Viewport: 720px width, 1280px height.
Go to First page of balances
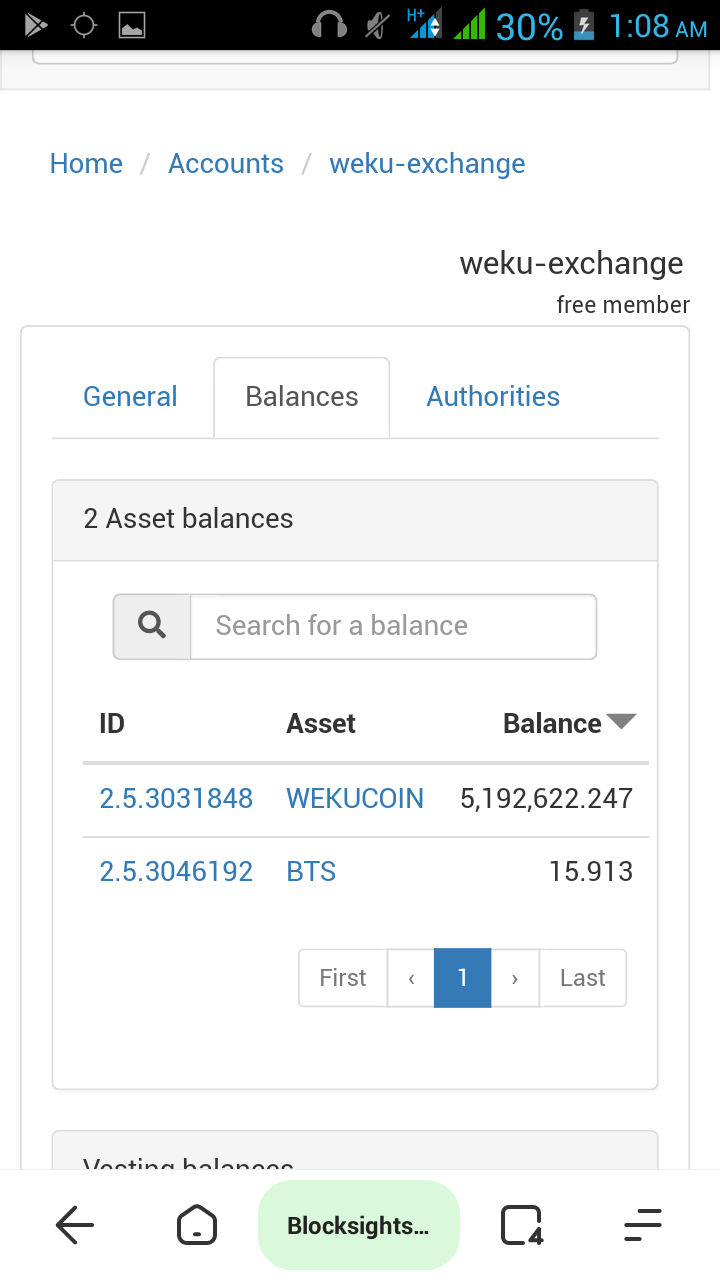343,978
